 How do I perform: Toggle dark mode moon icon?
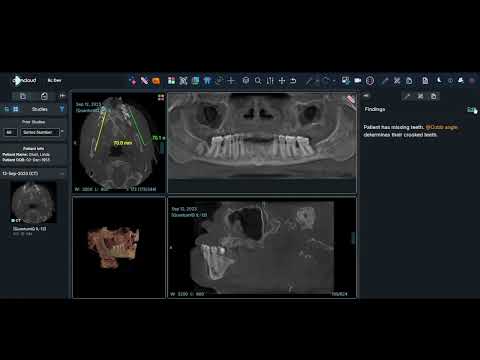[x=439, y=80]
